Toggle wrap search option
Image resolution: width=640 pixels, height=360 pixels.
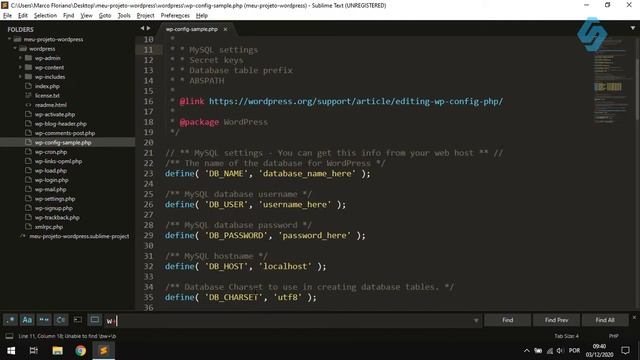(x=61, y=320)
